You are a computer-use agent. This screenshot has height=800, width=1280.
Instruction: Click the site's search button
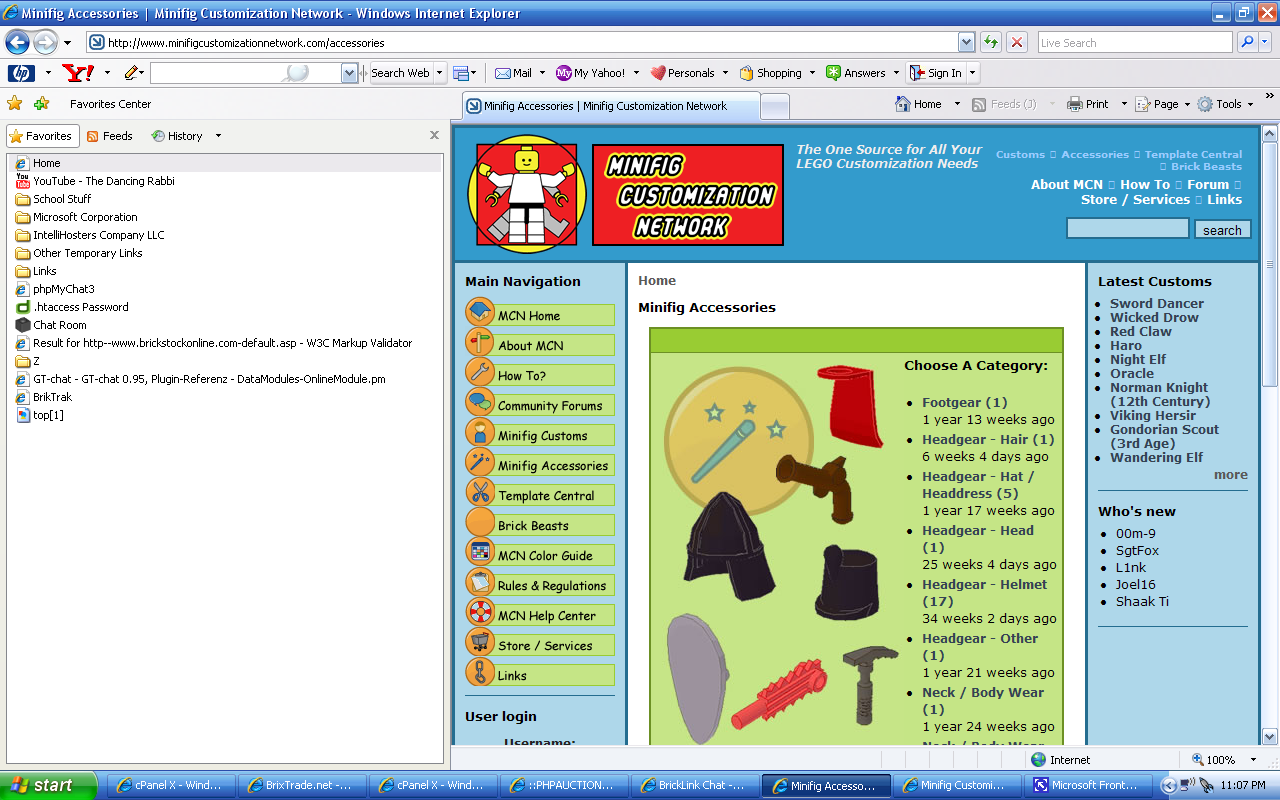[1222, 229]
